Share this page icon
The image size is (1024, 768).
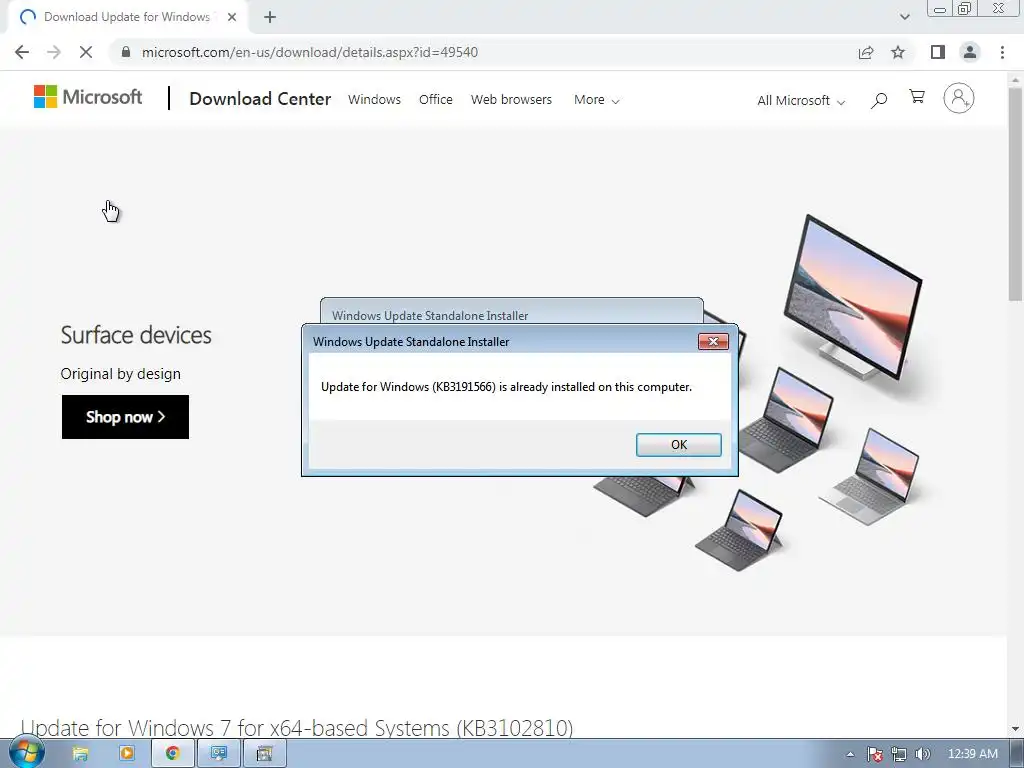(866, 52)
